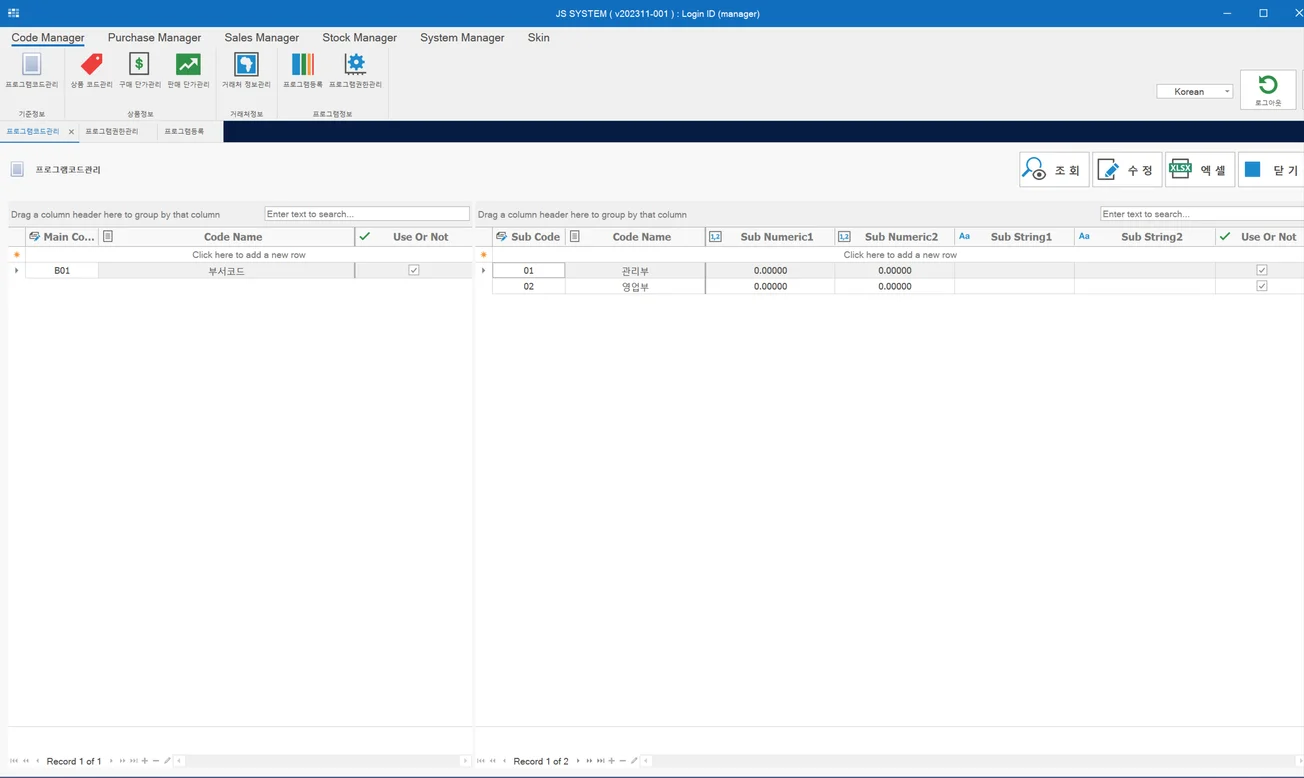Sort by Sub Numeric2 column header
Image resolution: width=1304 pixels, height=778 pixels.
[895, 237]
